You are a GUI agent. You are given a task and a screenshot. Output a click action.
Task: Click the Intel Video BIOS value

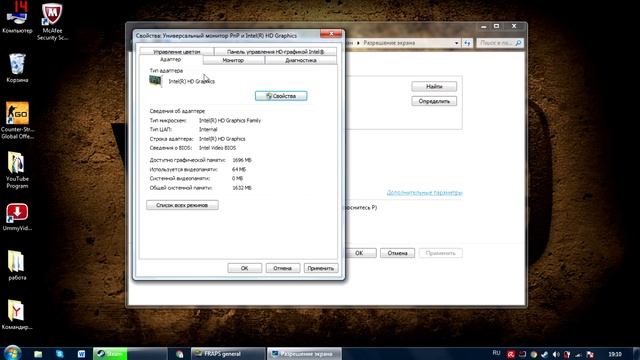[217, 148]
